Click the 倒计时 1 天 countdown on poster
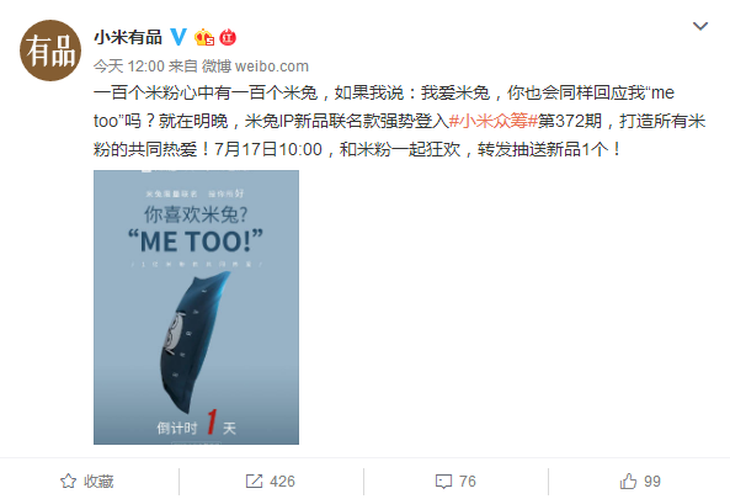 coord(196,424)
